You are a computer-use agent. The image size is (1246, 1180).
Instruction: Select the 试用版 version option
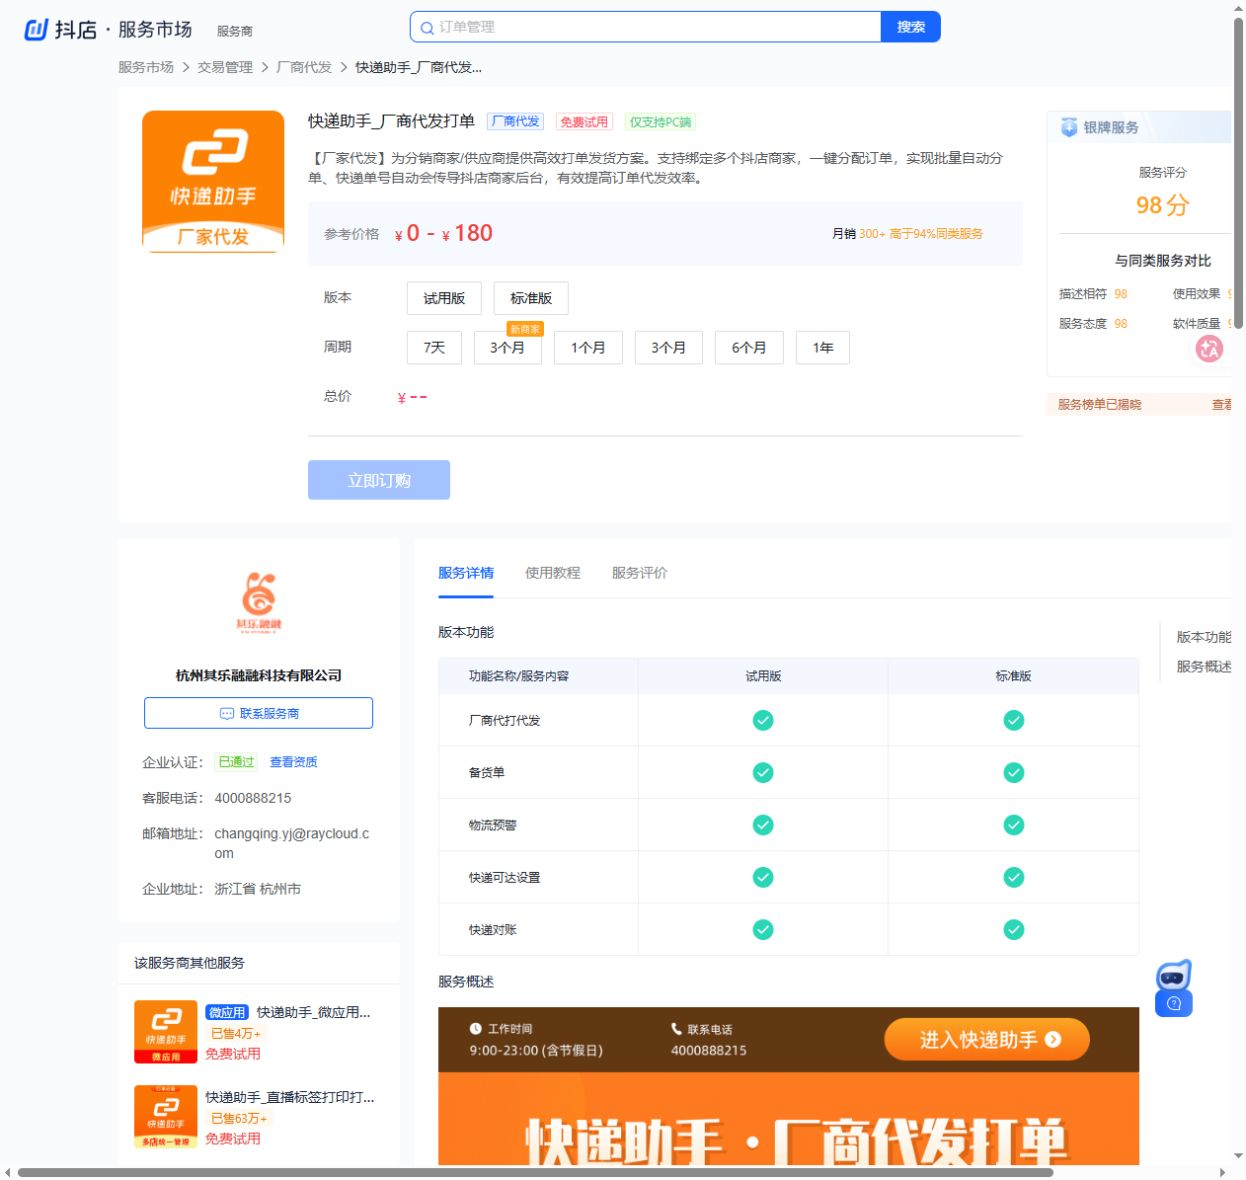[444, 298]
